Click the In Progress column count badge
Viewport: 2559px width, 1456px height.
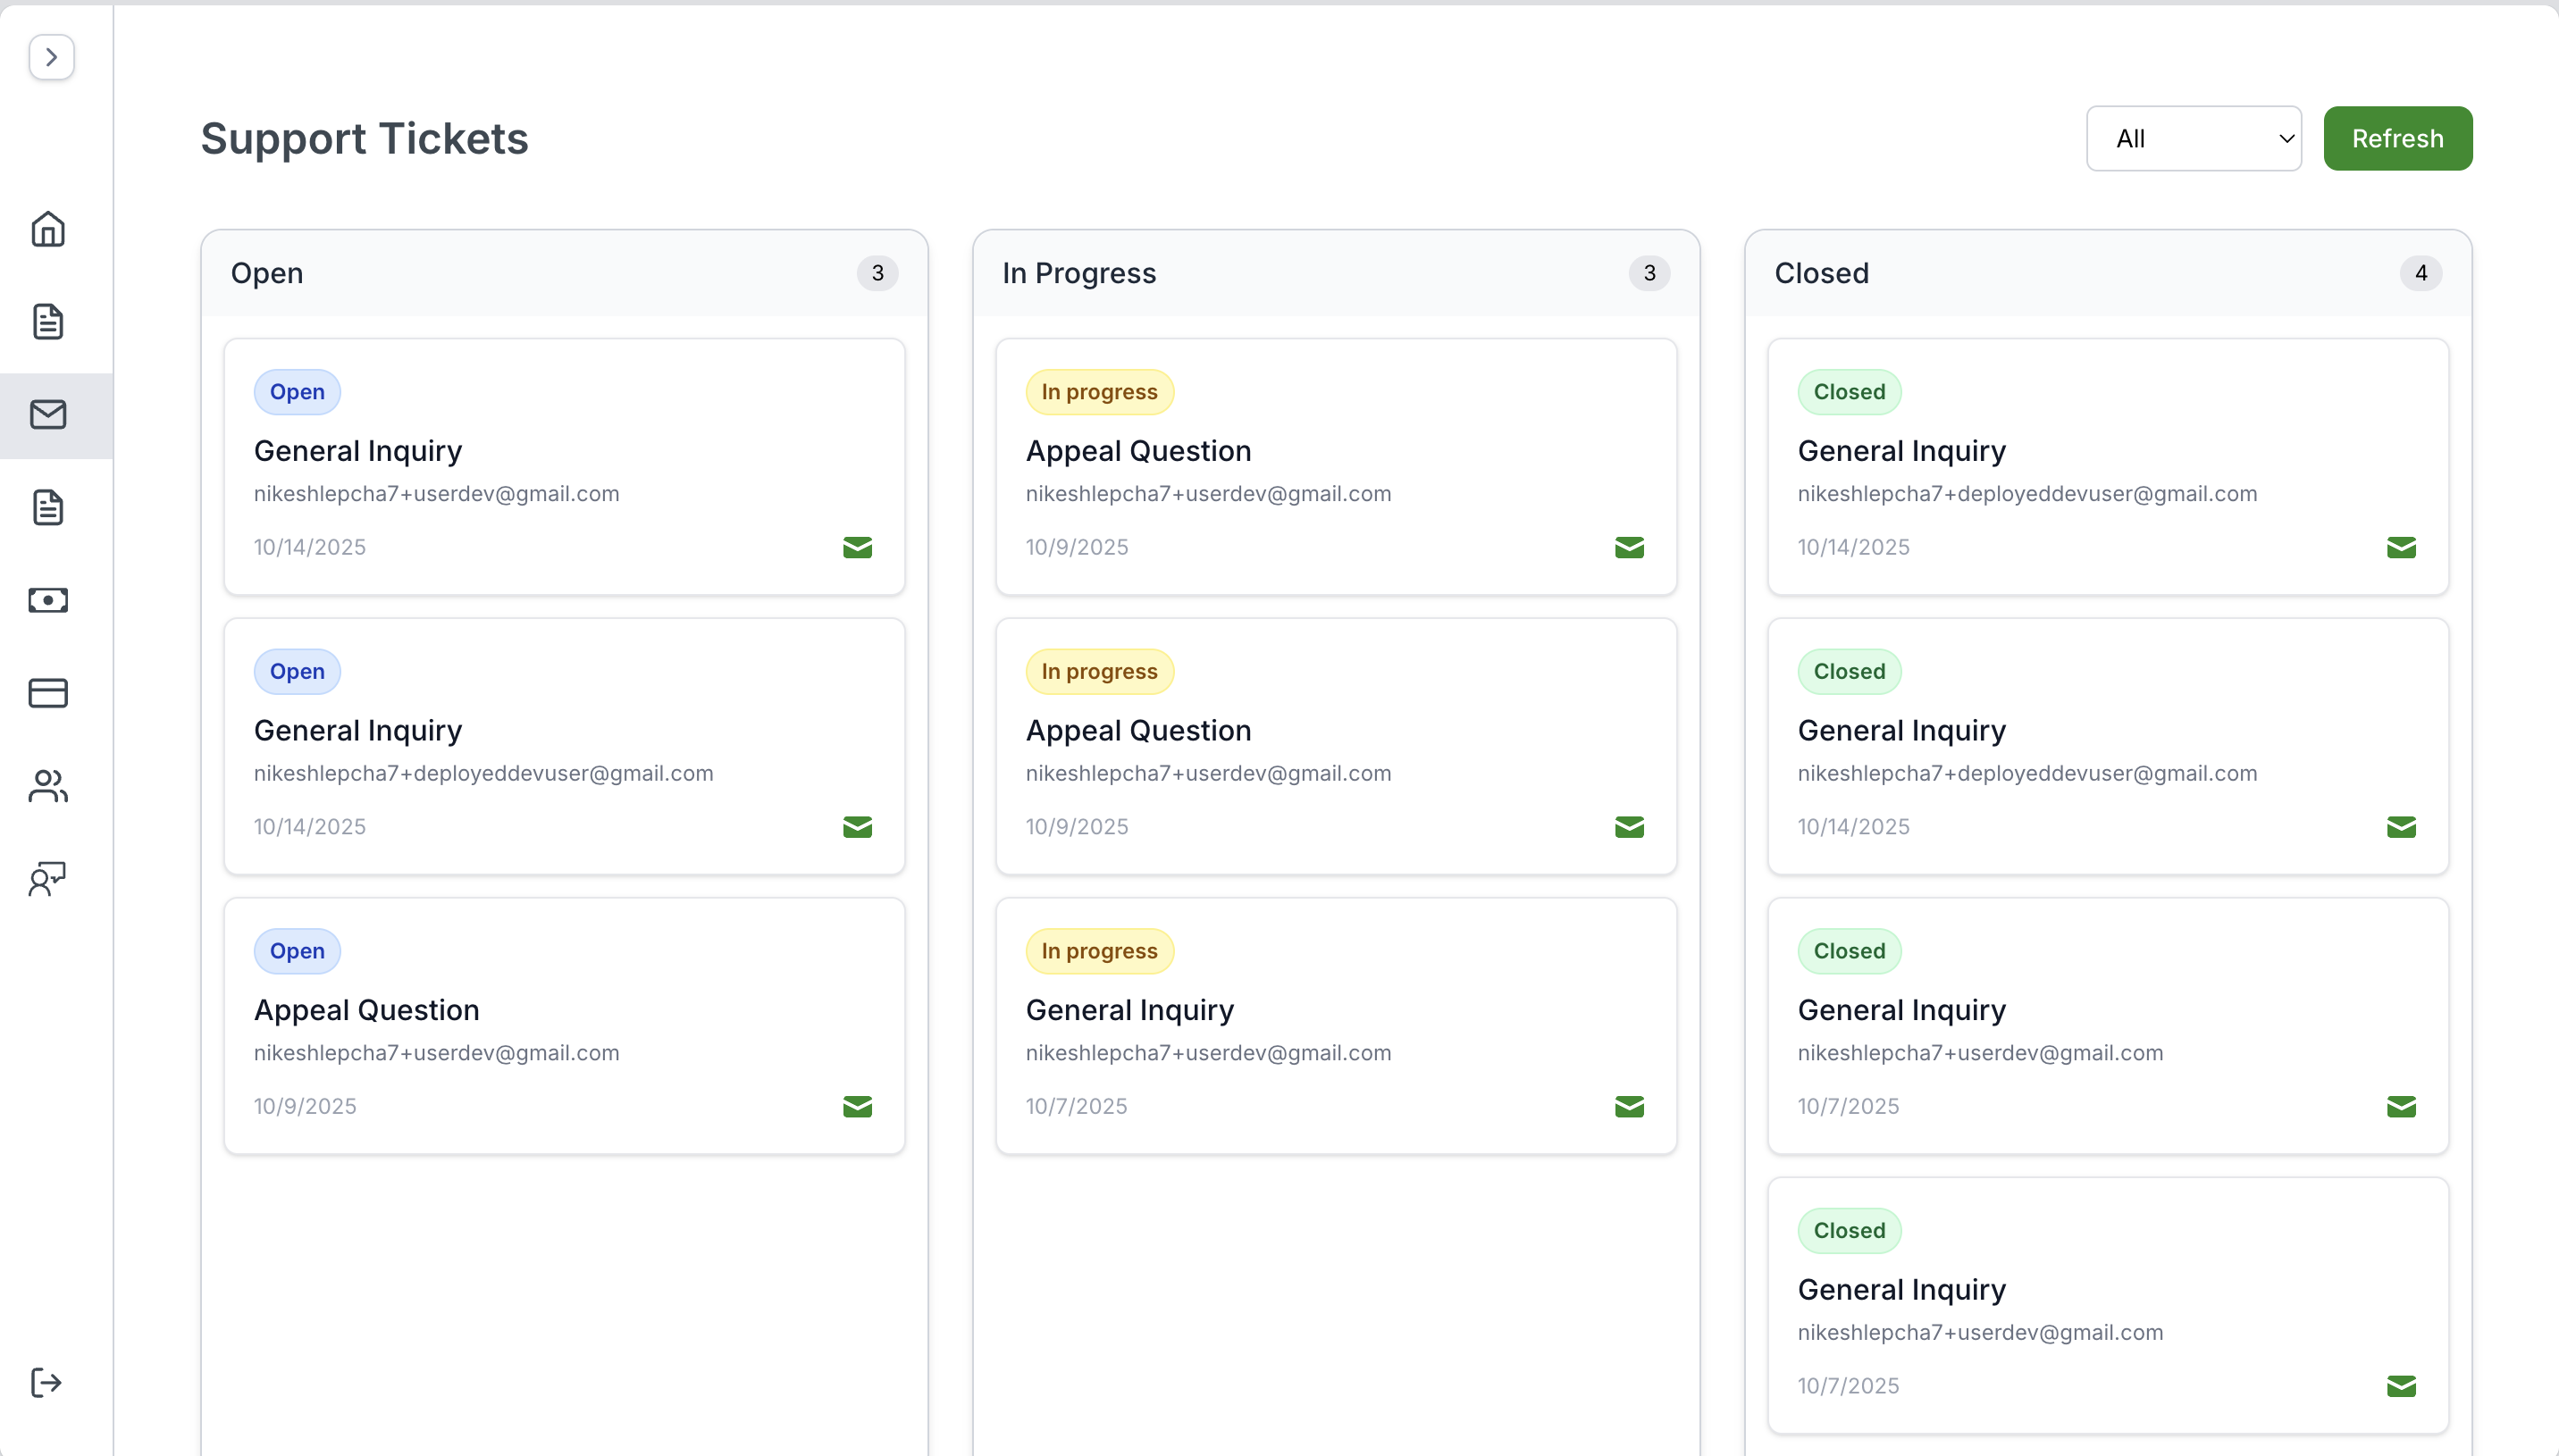[x=1649, y=273]
